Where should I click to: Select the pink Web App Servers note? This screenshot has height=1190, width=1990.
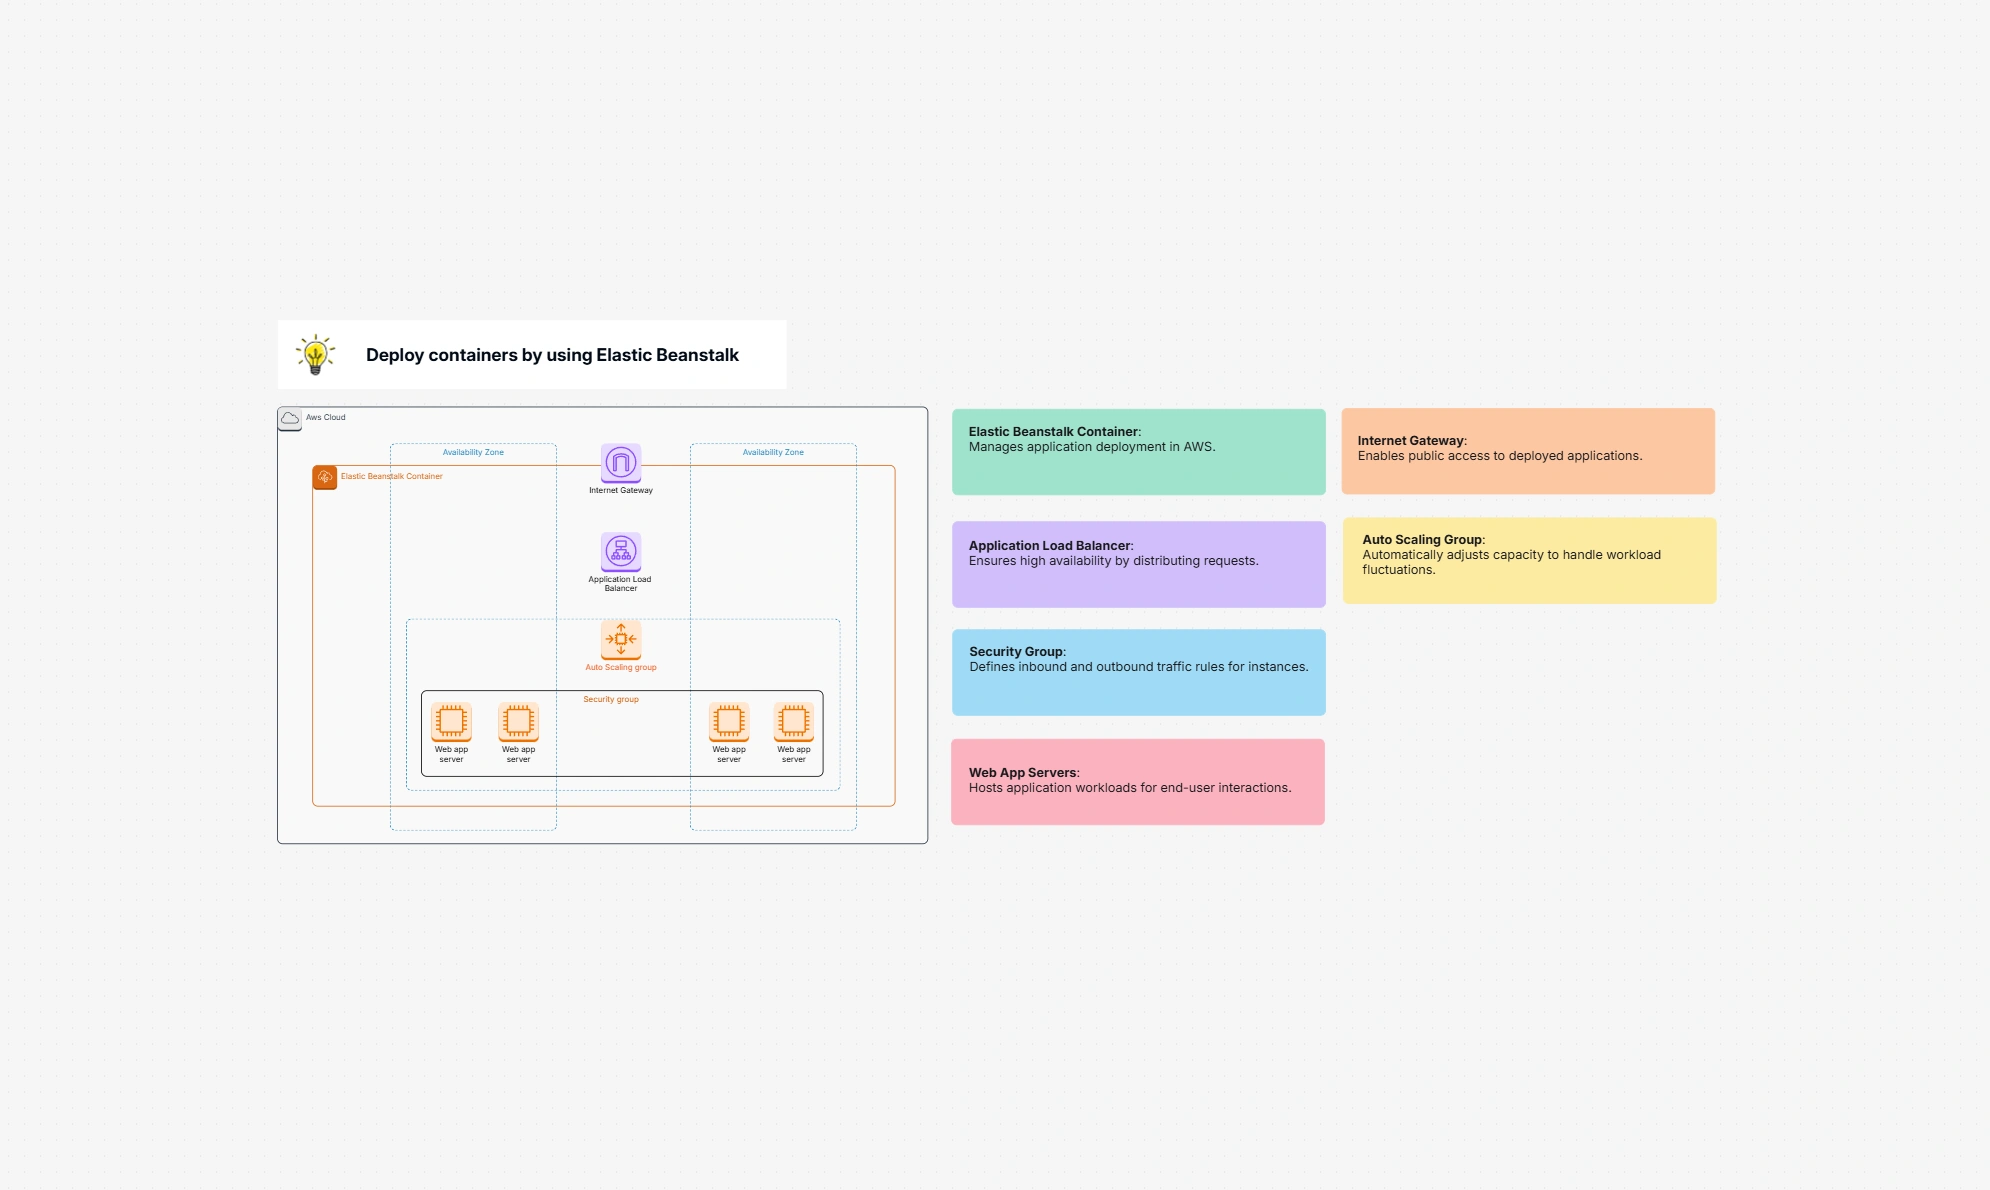[x=1138, y=782]
